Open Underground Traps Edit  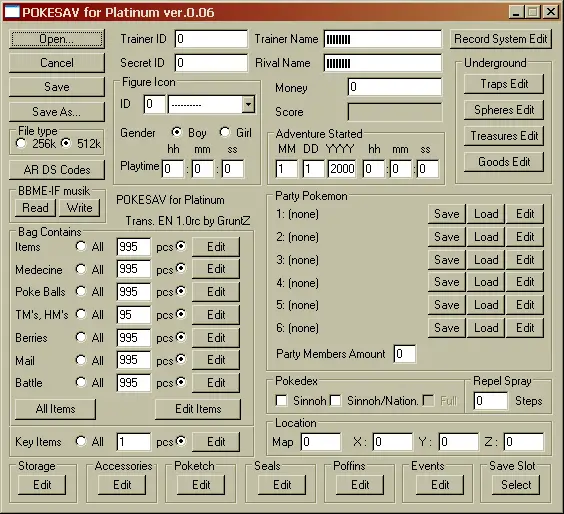[504, 84]
